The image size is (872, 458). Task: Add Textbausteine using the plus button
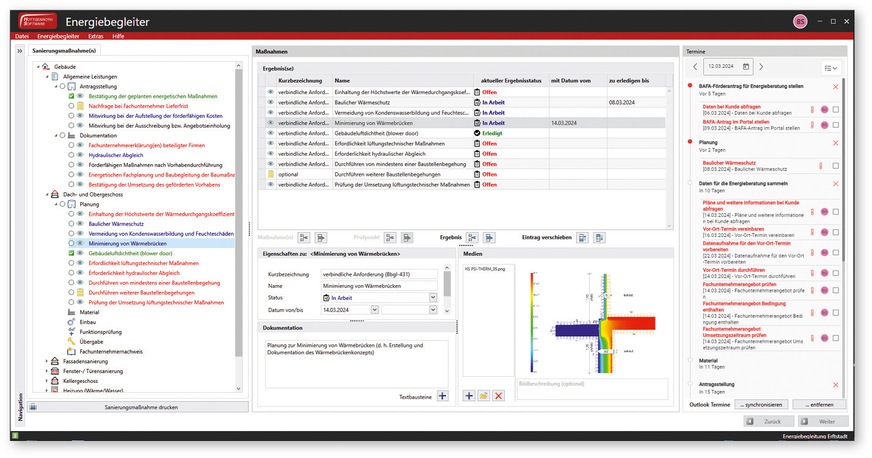[443, 397]
